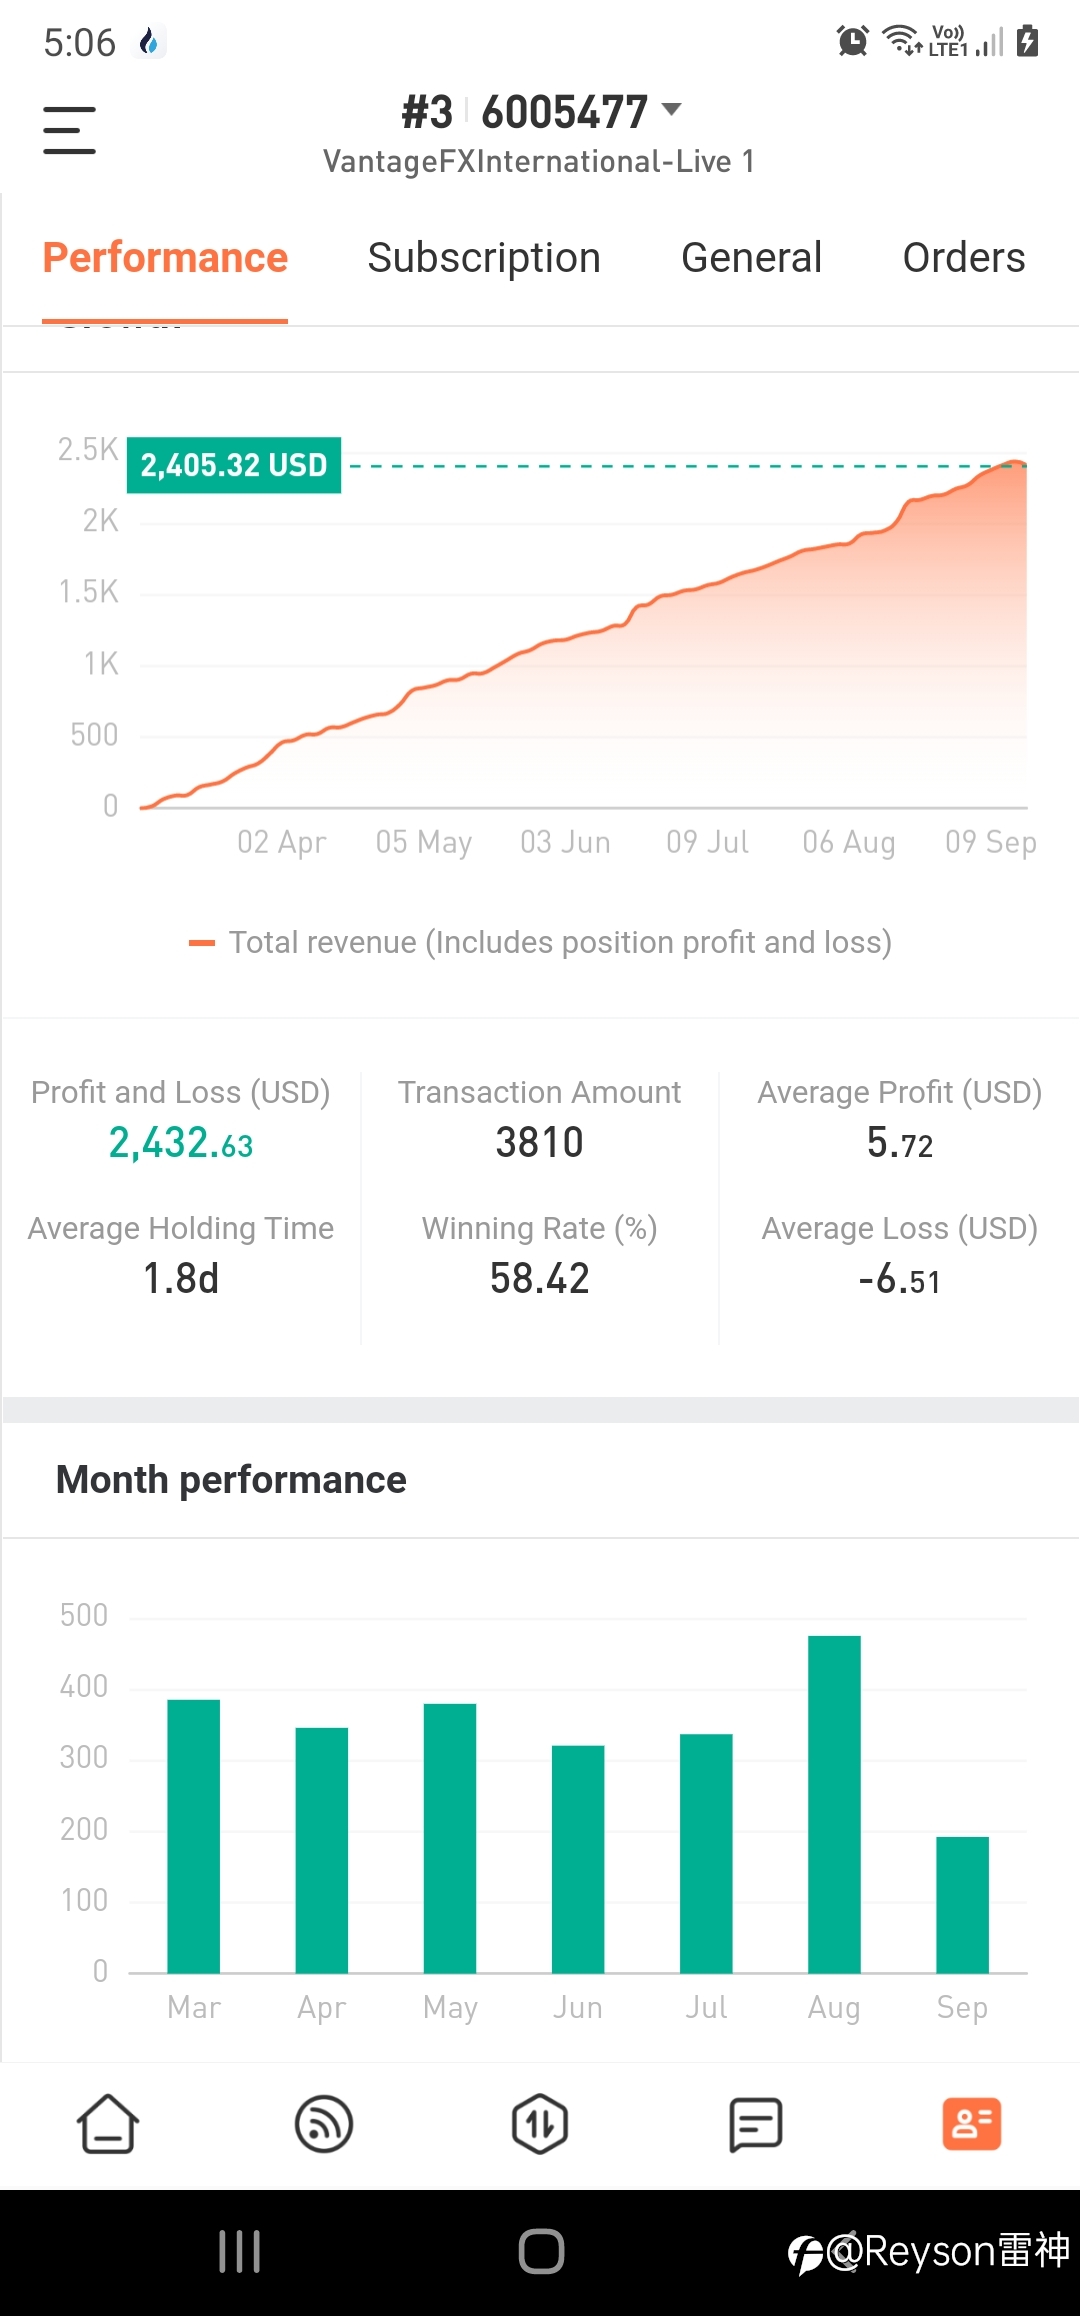
Task: Tap the Sep bar in Month performance
Action: tap(962, 1905)
